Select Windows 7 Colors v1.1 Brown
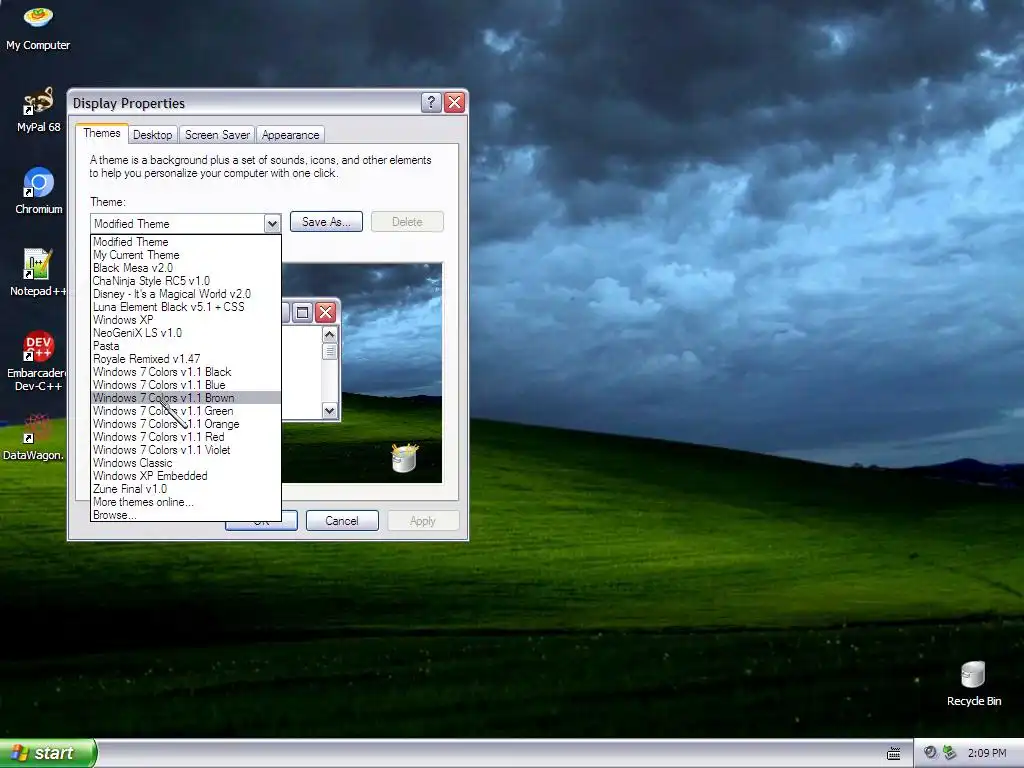Screen dimensions: 1024x768 tap(185, 398)
